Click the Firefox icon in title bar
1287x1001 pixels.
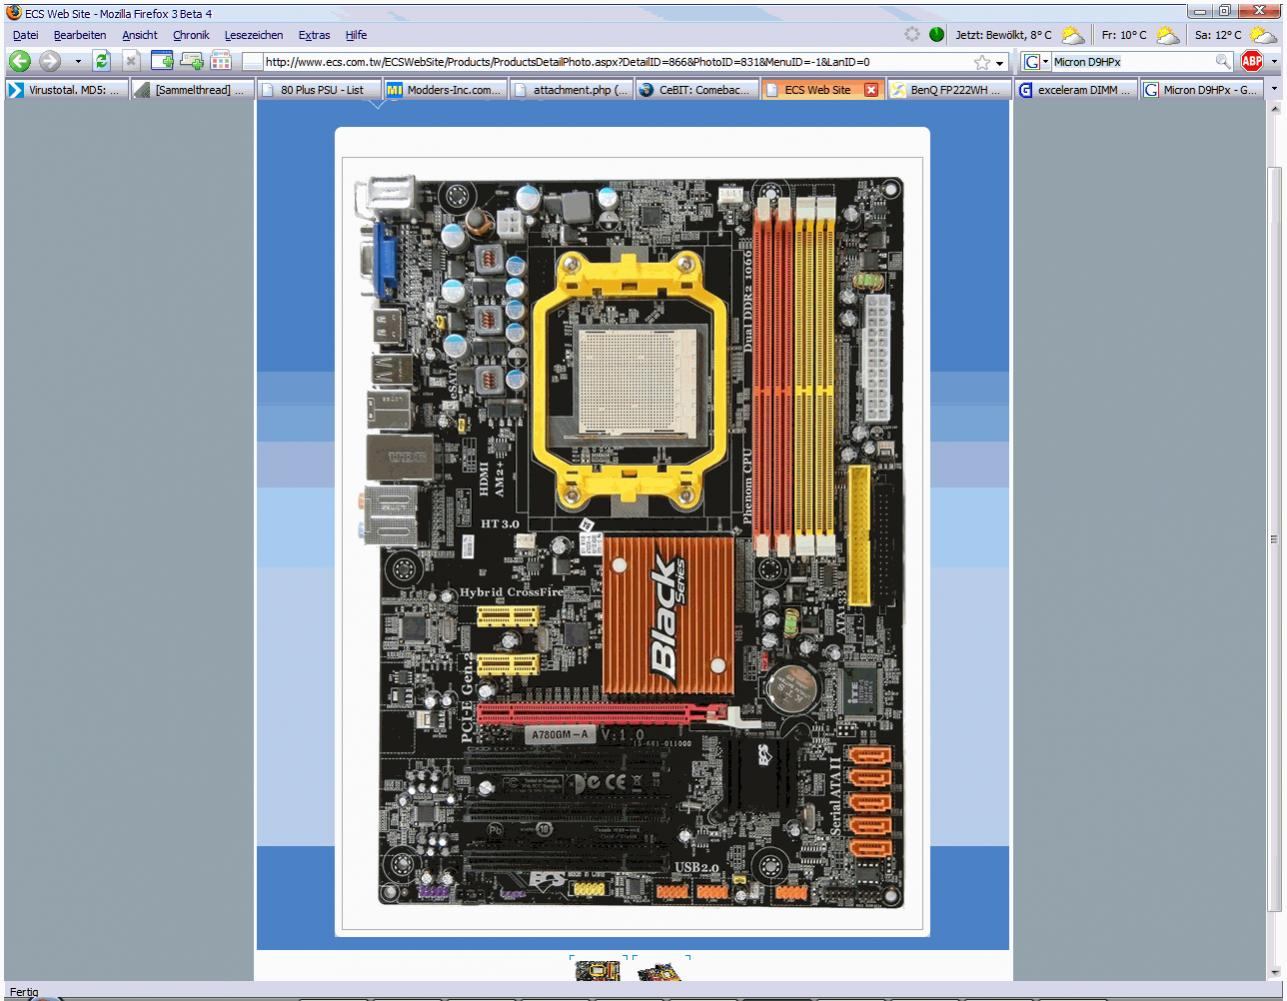click(x=13, y=13)
